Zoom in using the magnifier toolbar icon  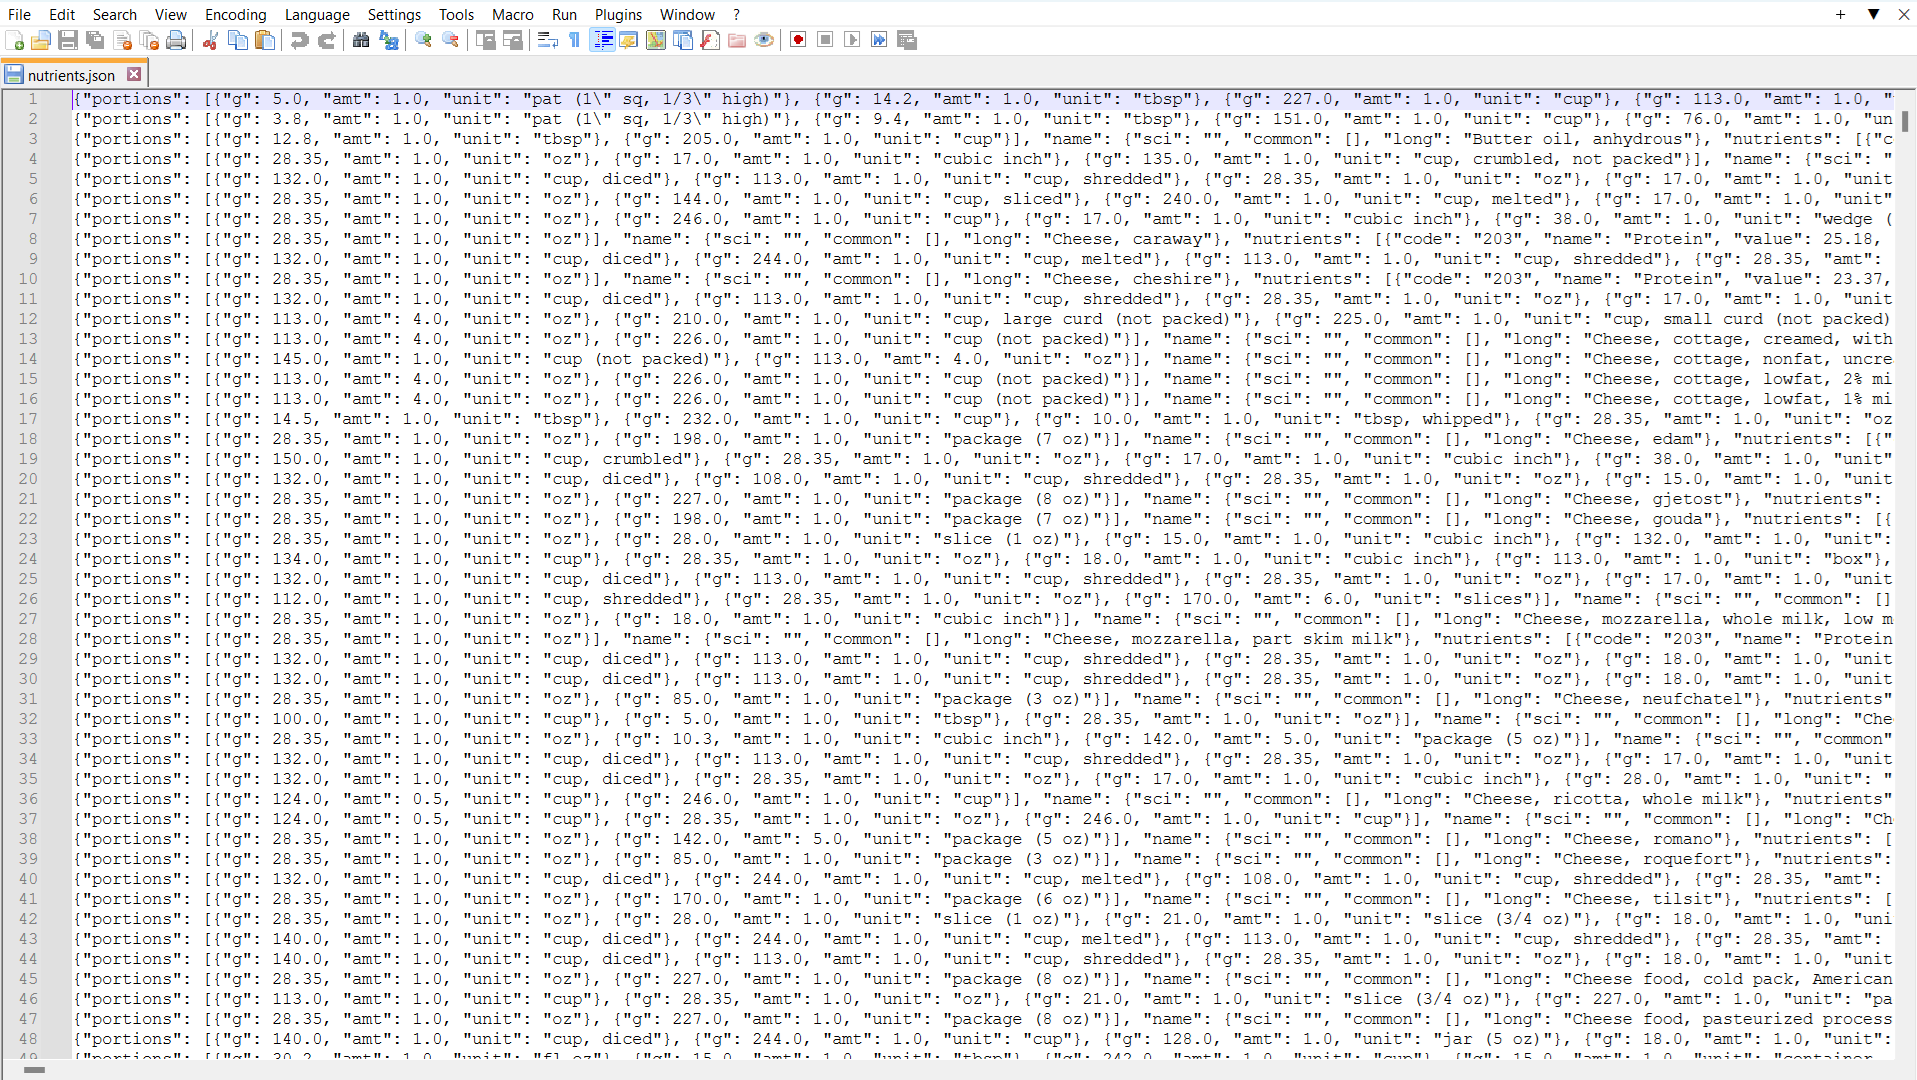[x=422, y=40]
